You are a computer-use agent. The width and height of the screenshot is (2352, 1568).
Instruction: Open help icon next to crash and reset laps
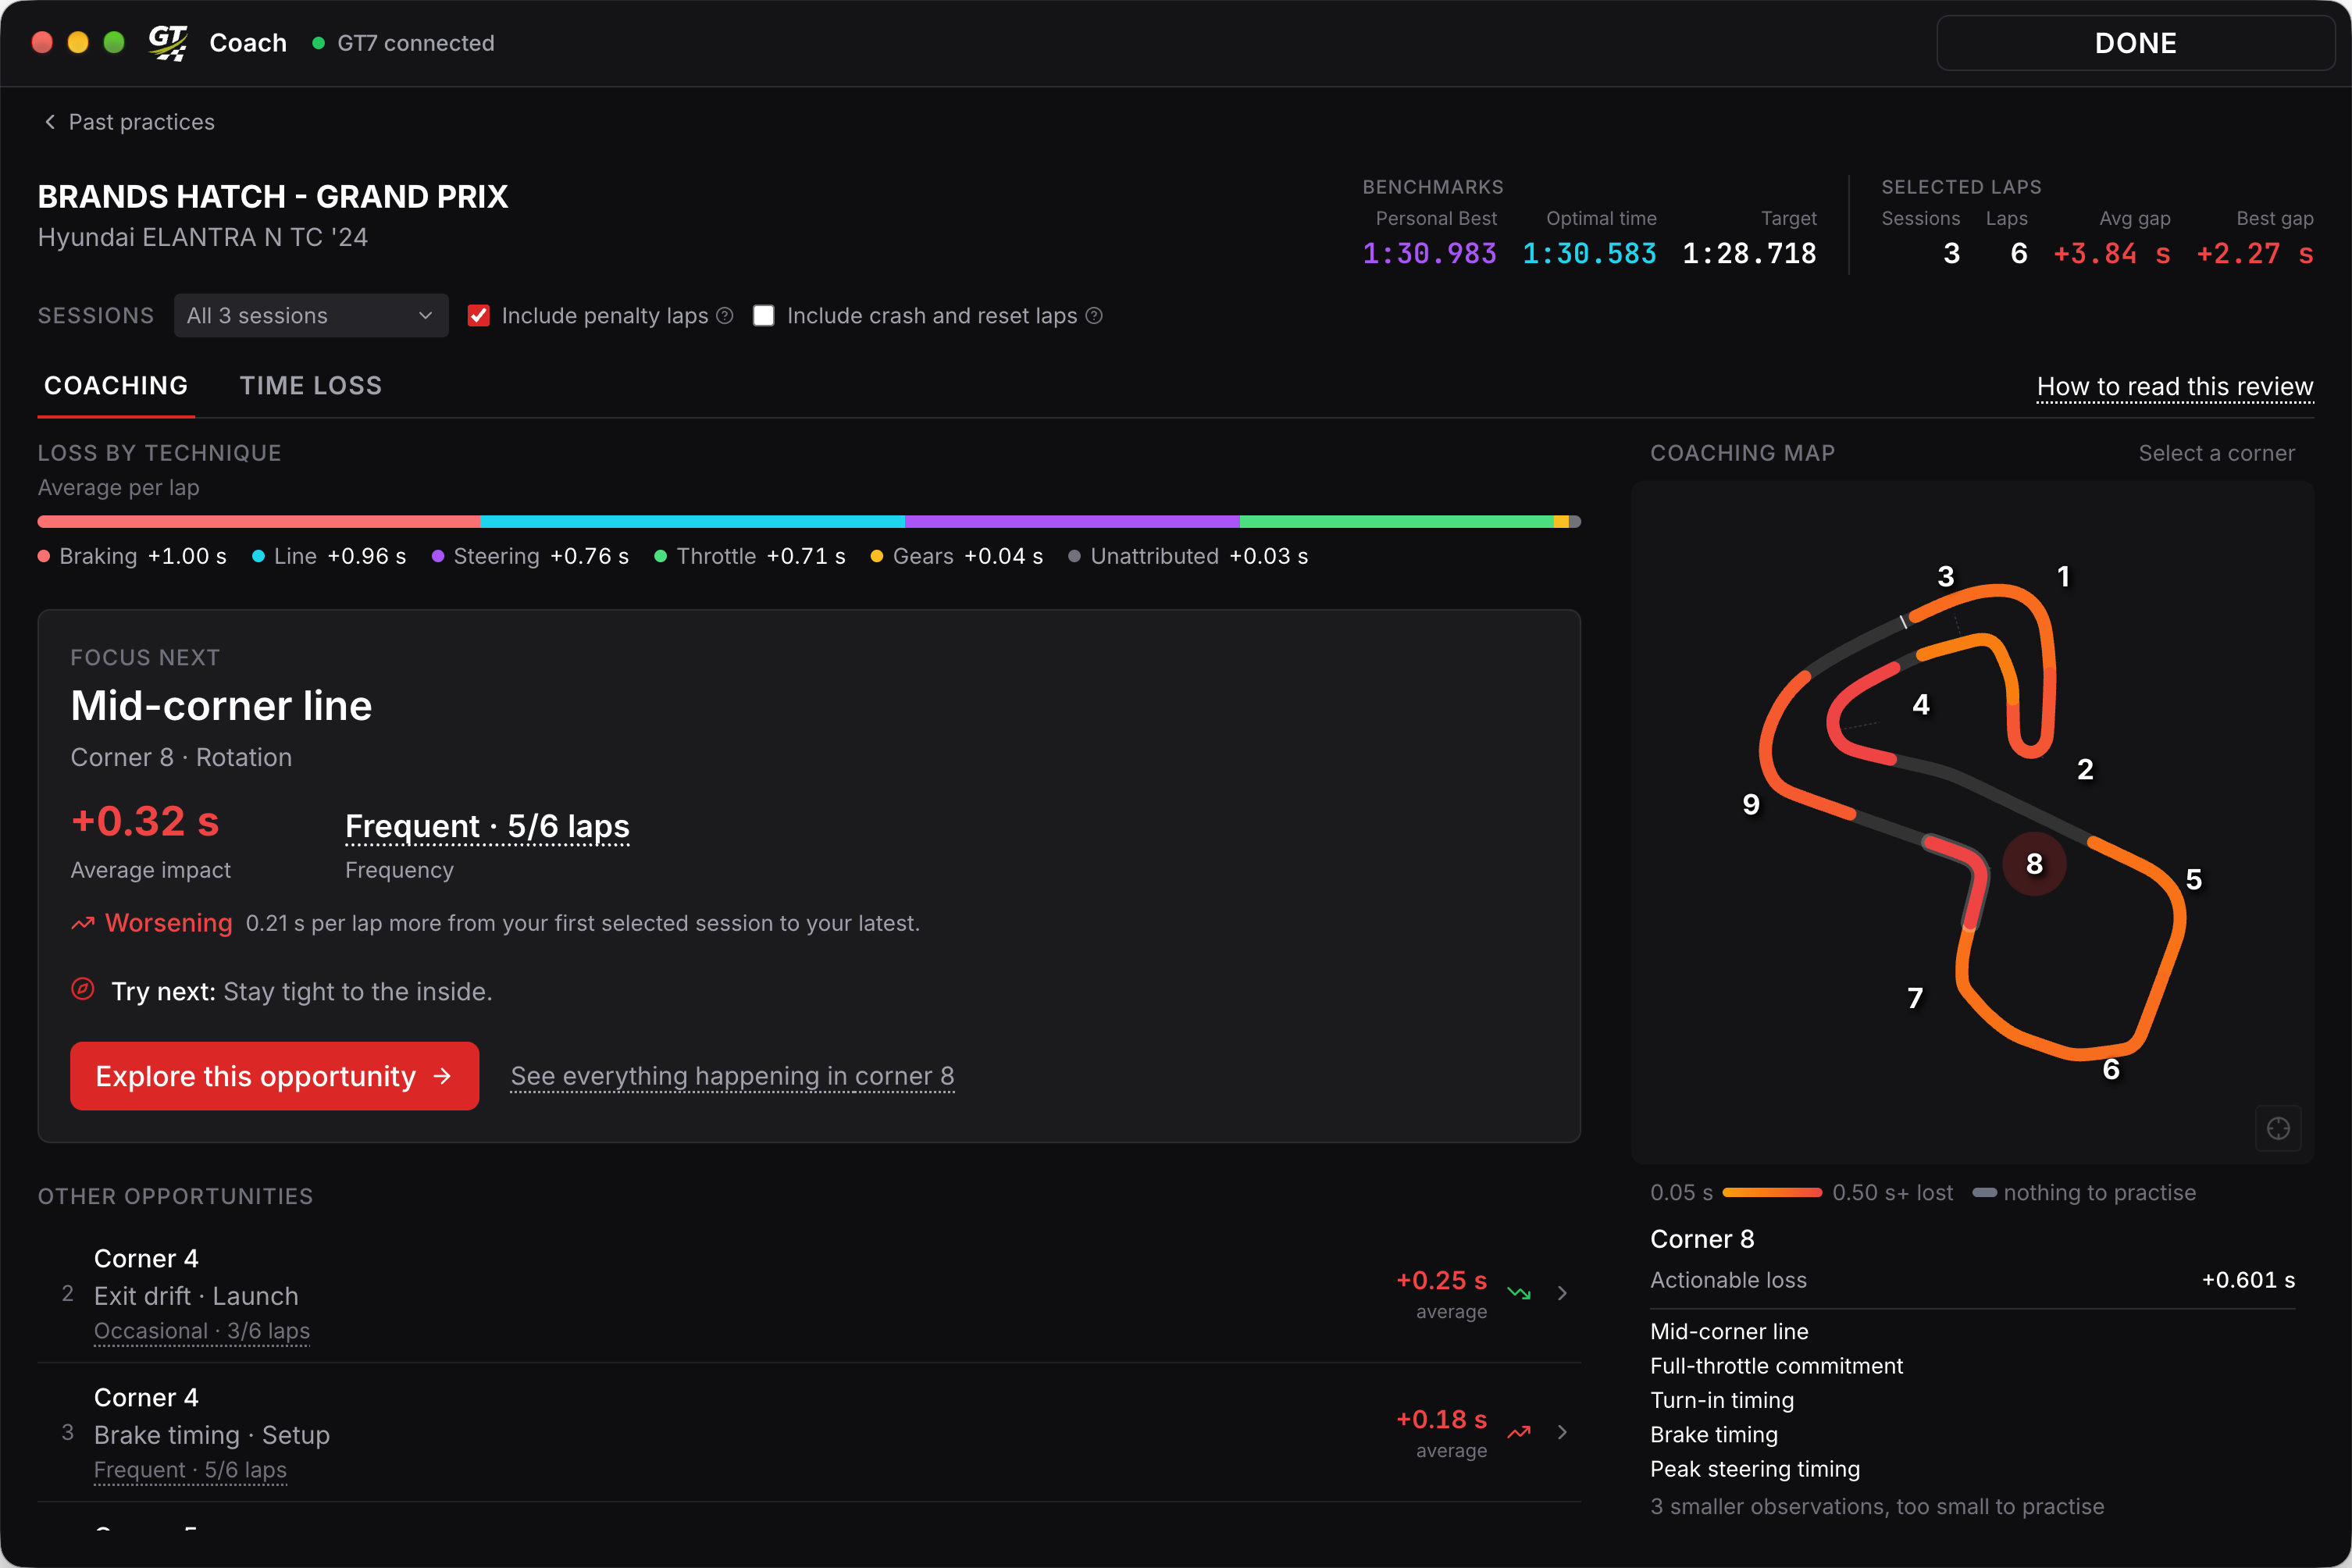[x=1094, y=316]
